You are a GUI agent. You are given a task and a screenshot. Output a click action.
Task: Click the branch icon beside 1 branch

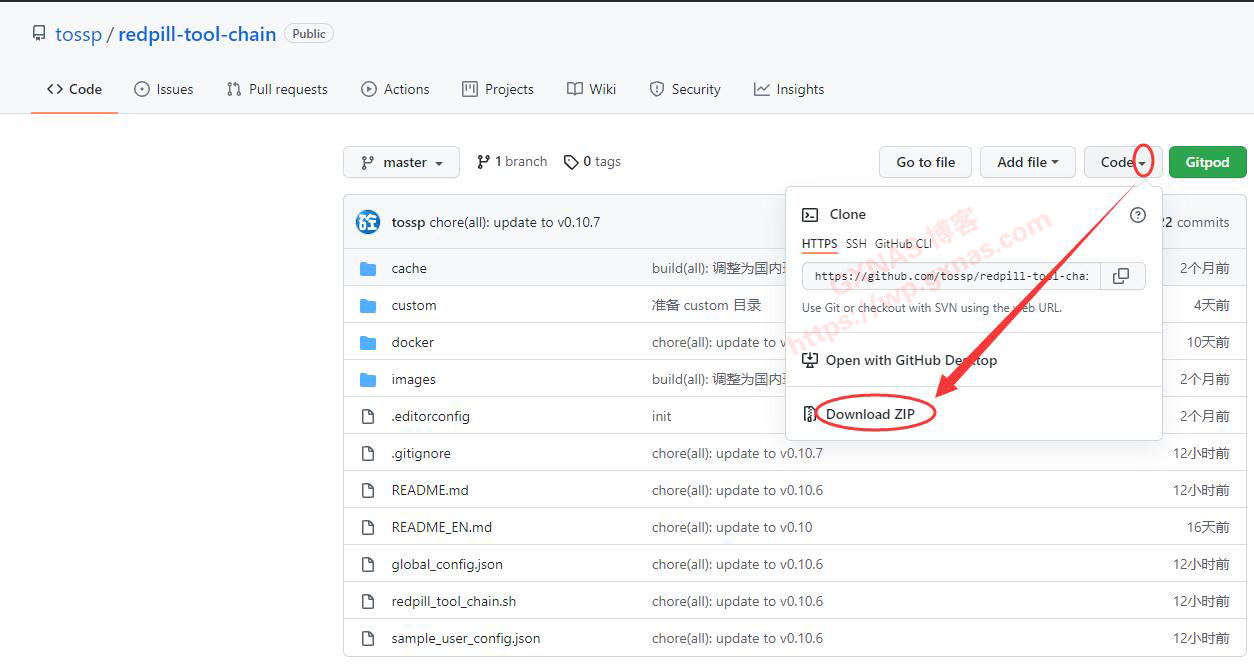coord(484,162)
